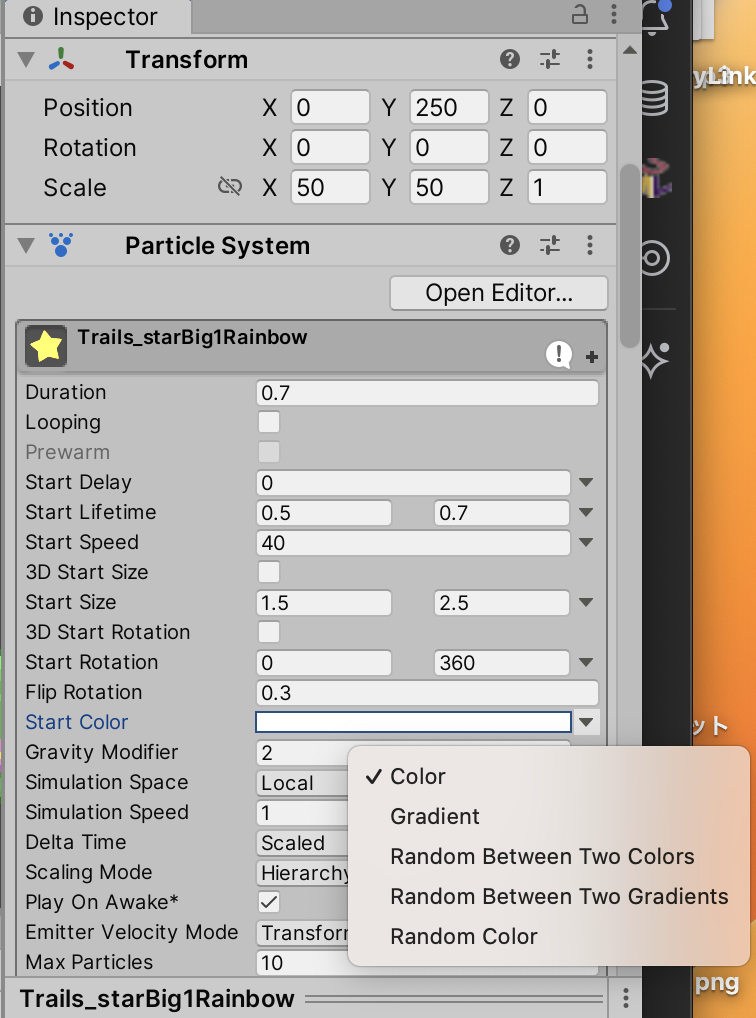Open the Start Lifetime dropdown arrow
Screen dimensions: 756x1018
tap(586, 512)
